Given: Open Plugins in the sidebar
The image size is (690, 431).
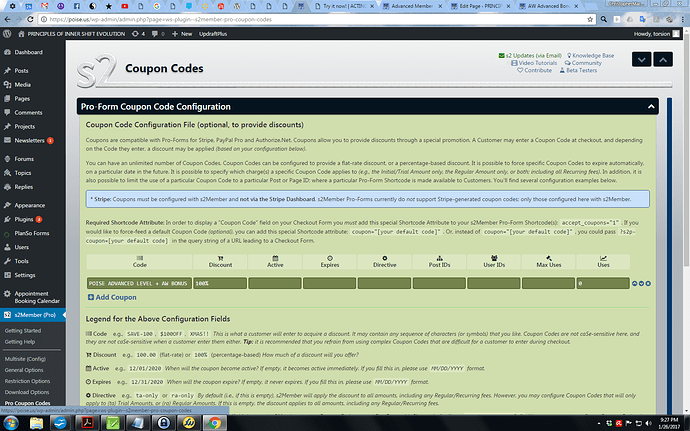Looking at the screenshot, I should click(x=24, y=219).
